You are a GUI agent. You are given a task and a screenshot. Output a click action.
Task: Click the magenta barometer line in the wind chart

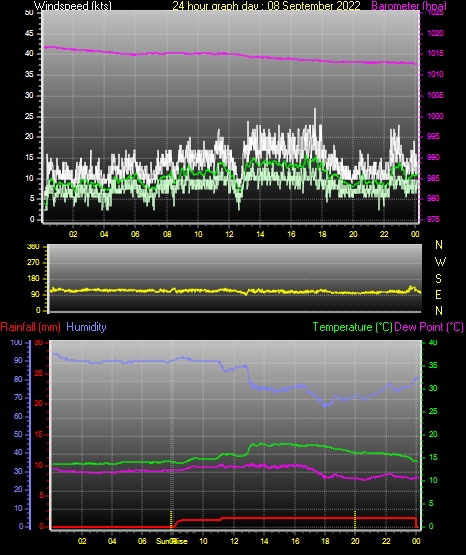[x=230, y=54]
